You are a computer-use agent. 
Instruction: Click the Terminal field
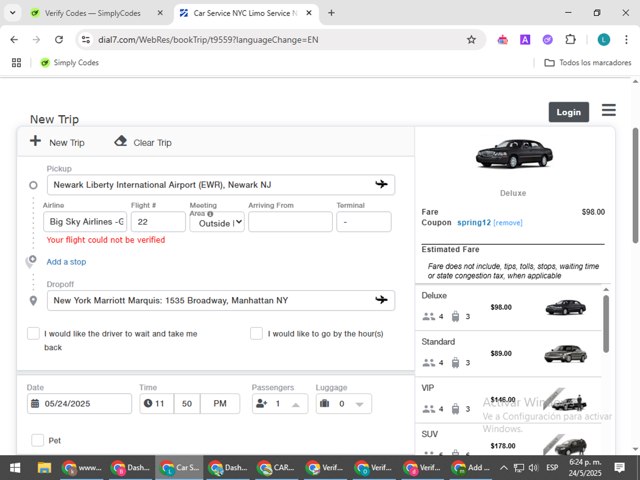click(364, 222)
